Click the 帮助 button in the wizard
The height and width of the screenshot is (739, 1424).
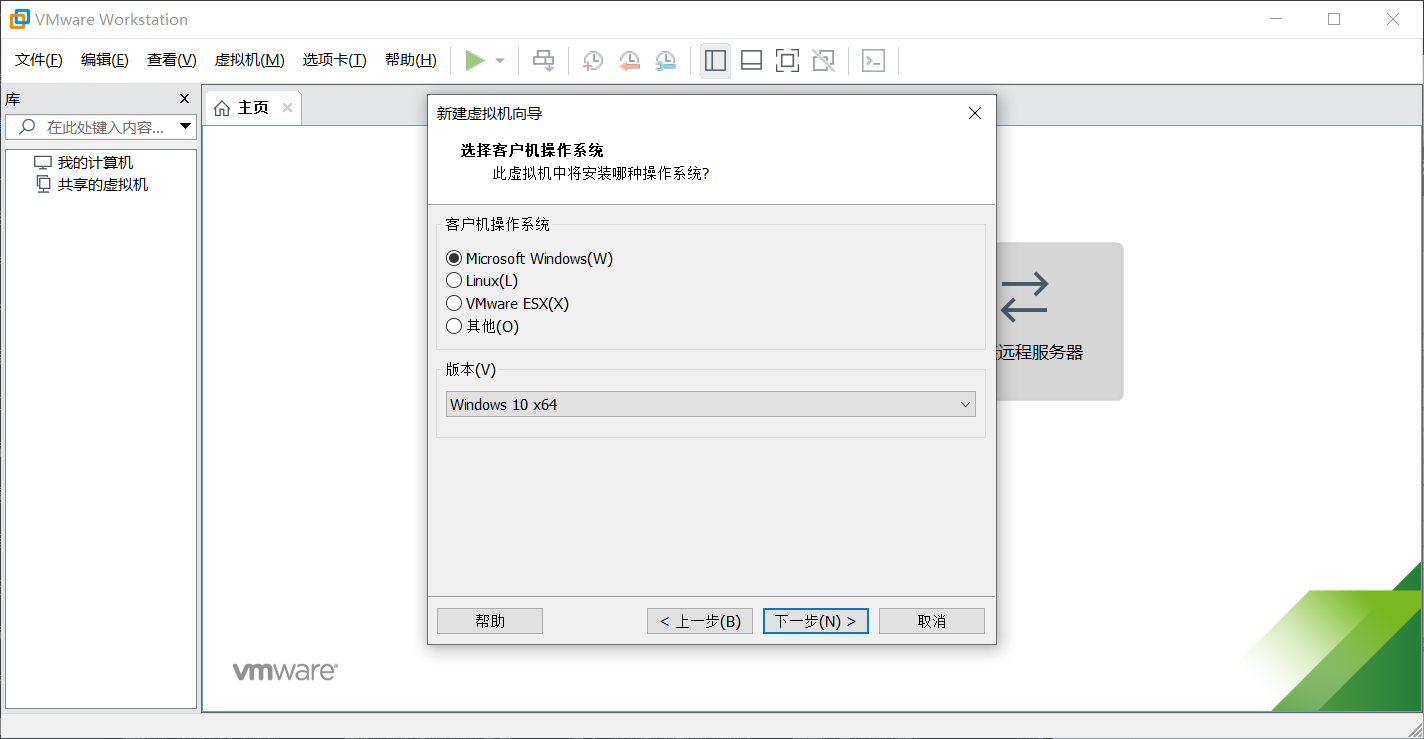pyautogui.click(x=490, y=621)
